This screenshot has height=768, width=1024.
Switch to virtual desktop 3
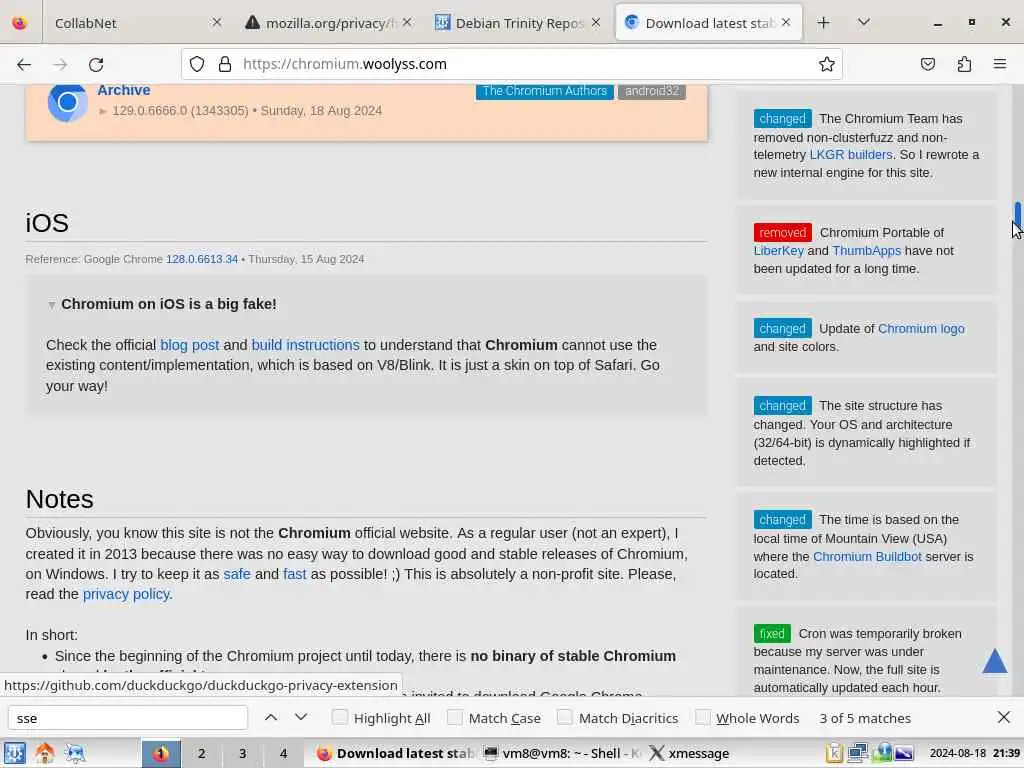tap(242, 753)
